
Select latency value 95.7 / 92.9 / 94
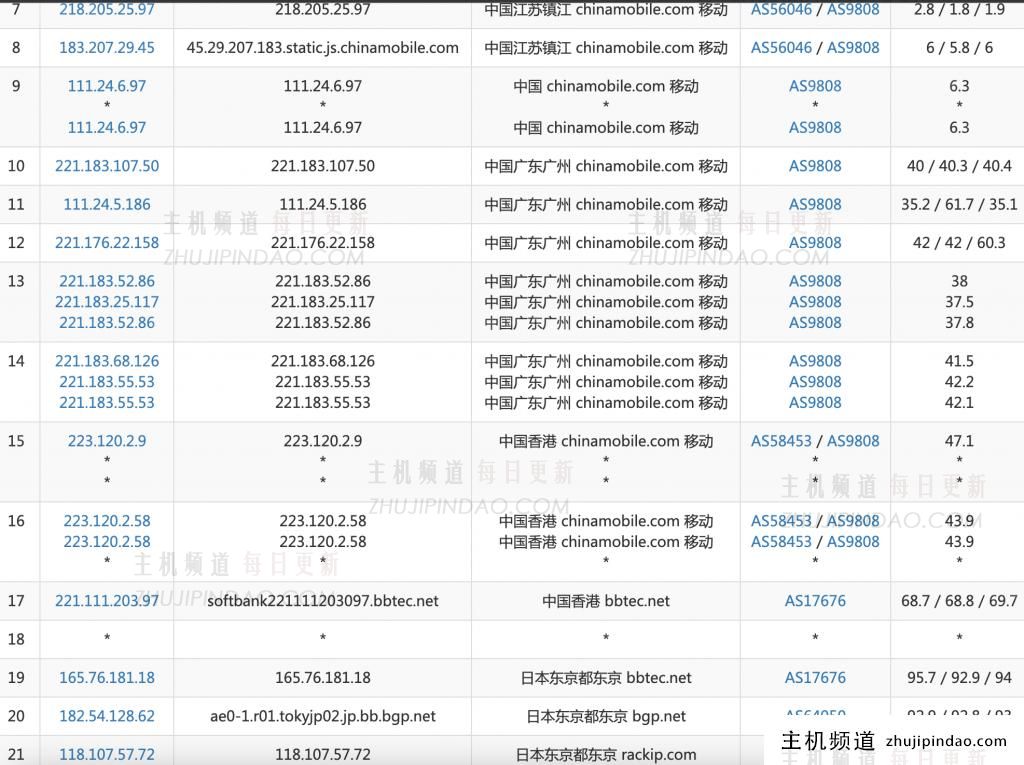[959, 678]
